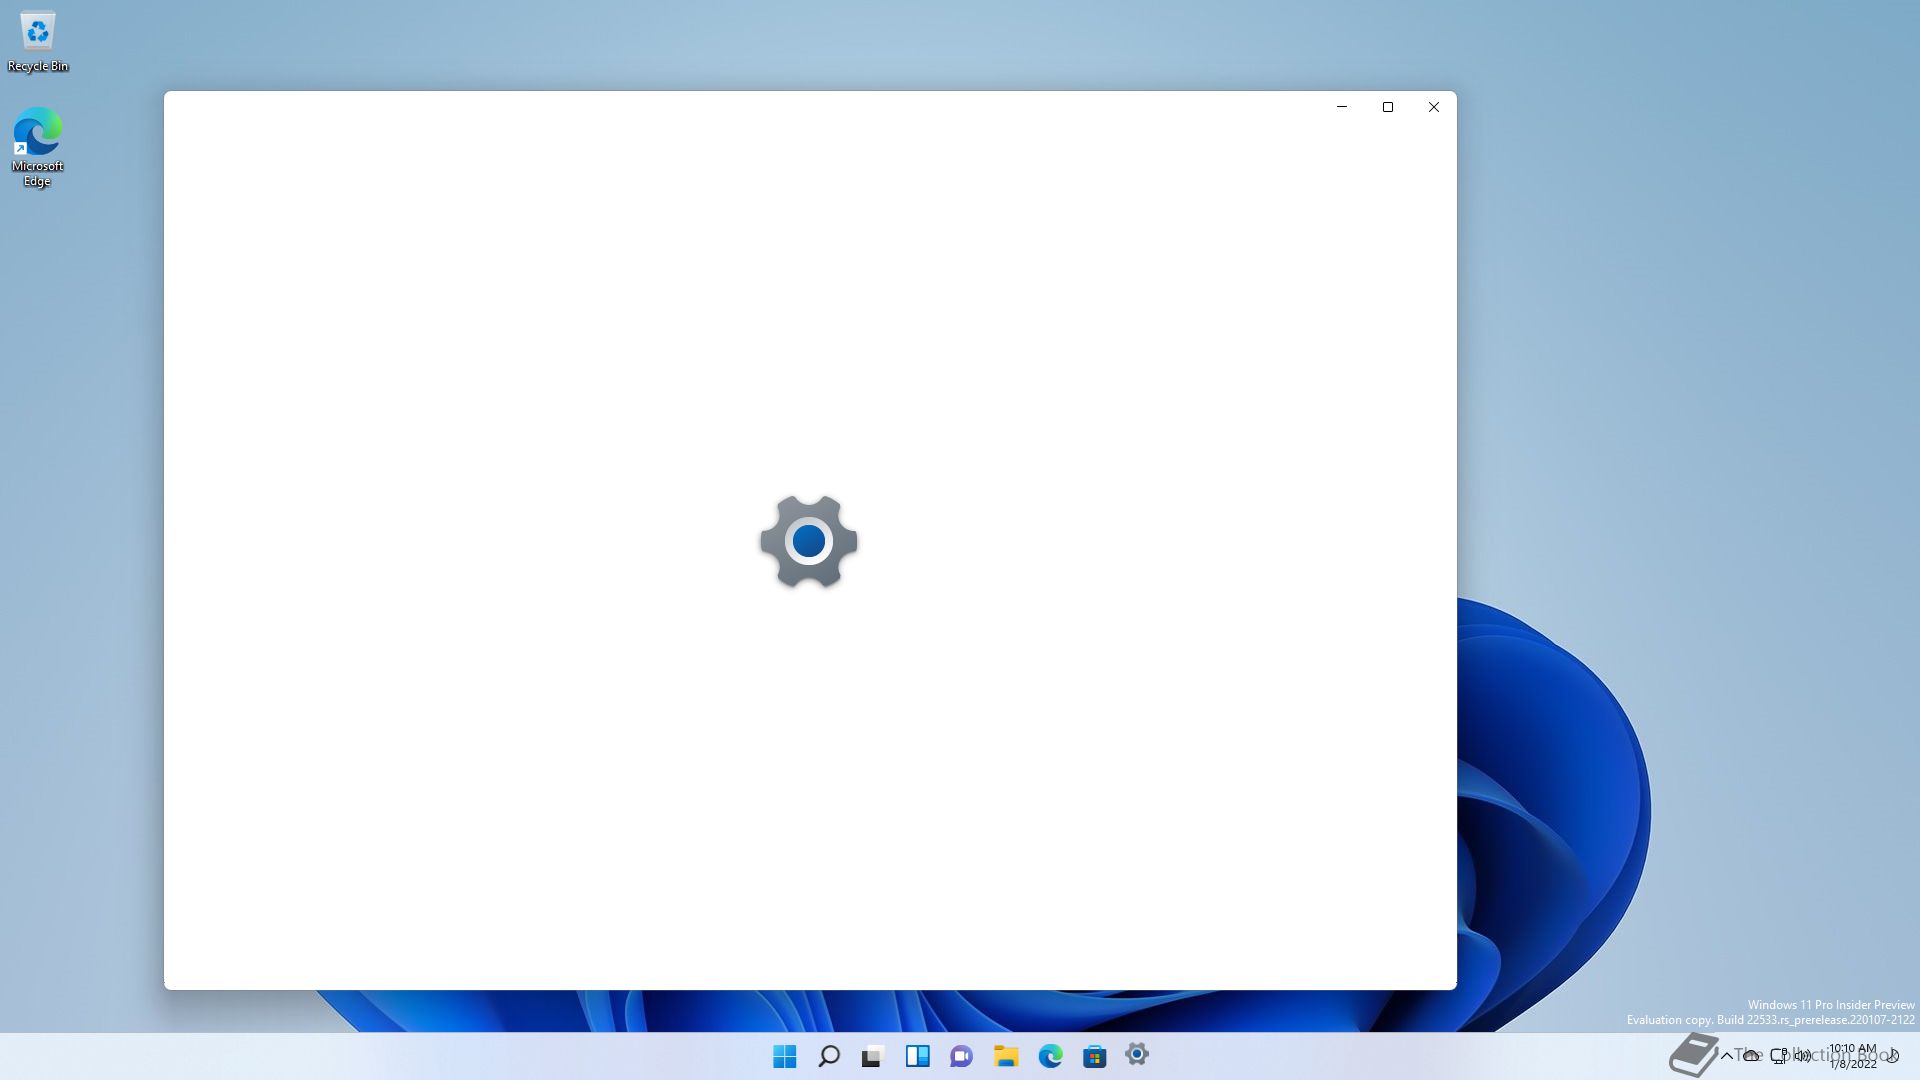Open the volume speaker tray icon
Image resolution: width=1920 pixels, height=1080 pixels.
coord(1802,1056)
